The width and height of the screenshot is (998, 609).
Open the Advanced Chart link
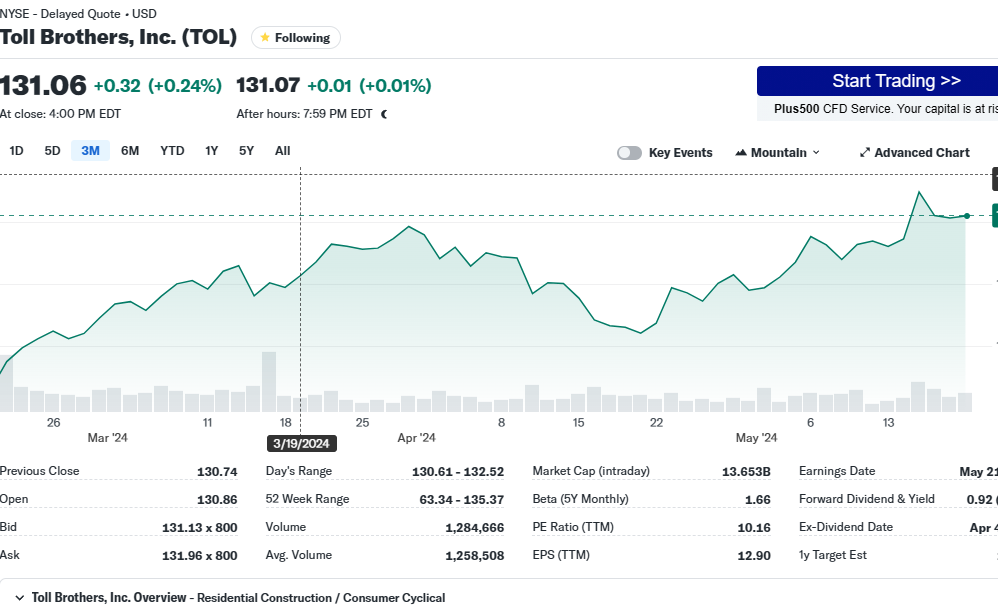coord(921,153)
